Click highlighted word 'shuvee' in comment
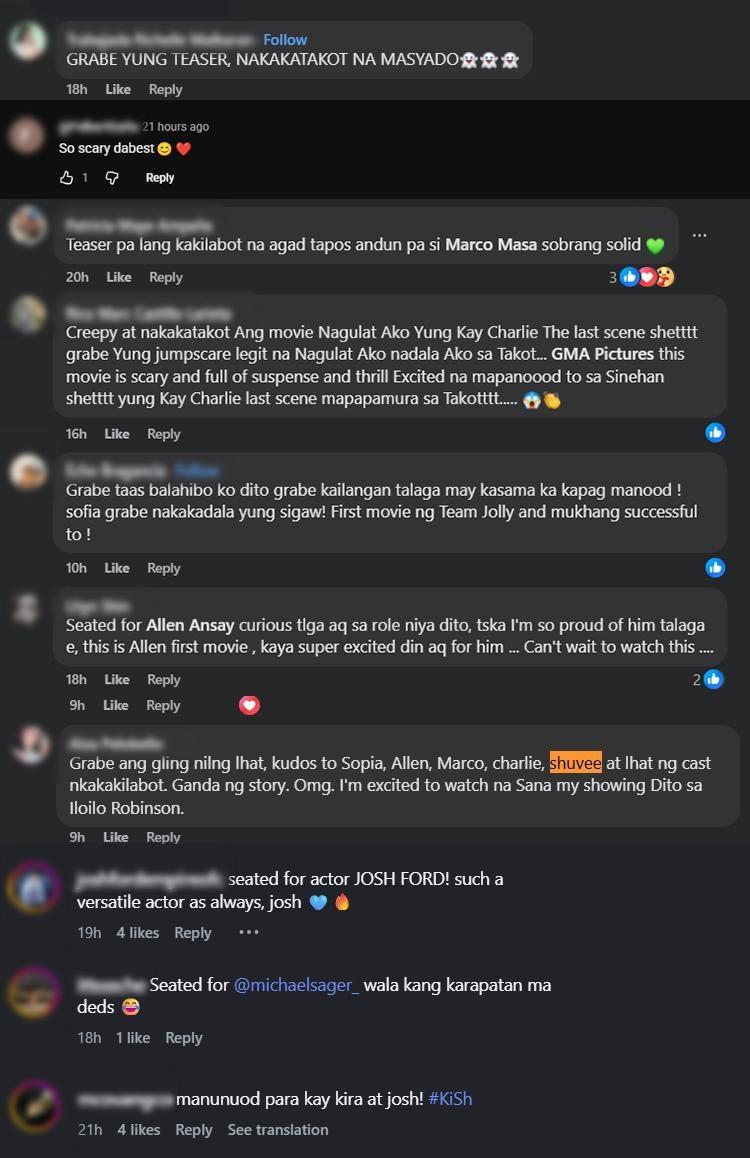 tap(575, 763)
